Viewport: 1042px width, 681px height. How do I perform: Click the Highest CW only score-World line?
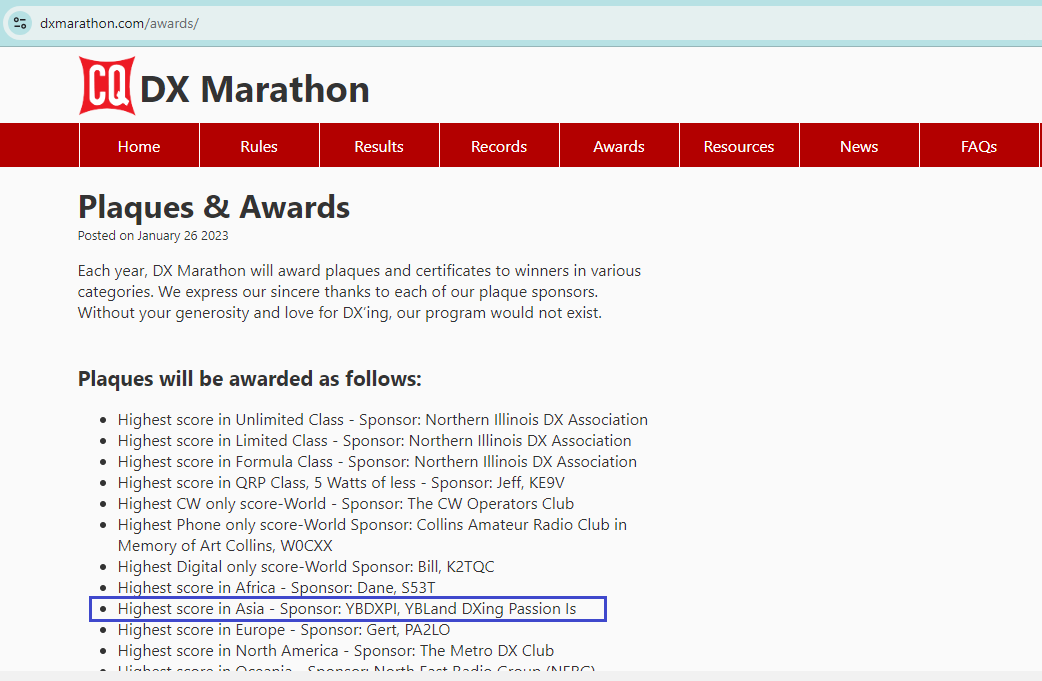[x=346, y=504]
